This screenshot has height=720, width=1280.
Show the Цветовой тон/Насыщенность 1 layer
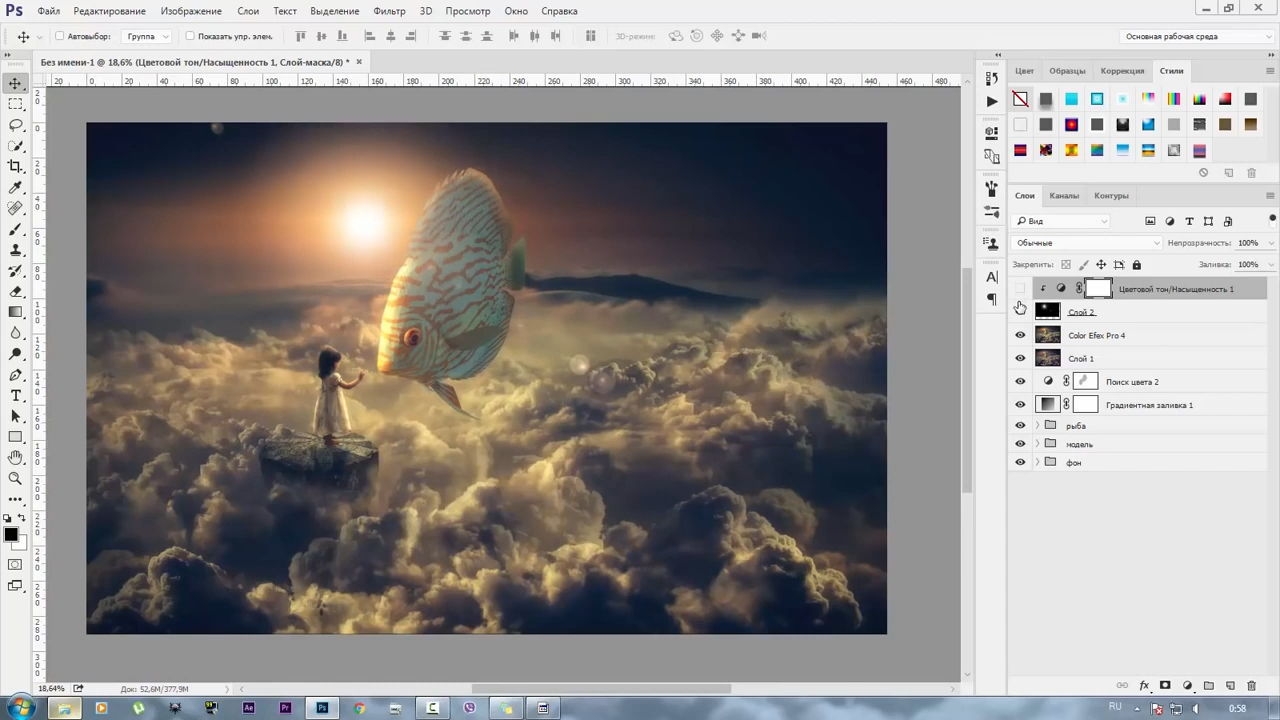tap(1020, 289)
